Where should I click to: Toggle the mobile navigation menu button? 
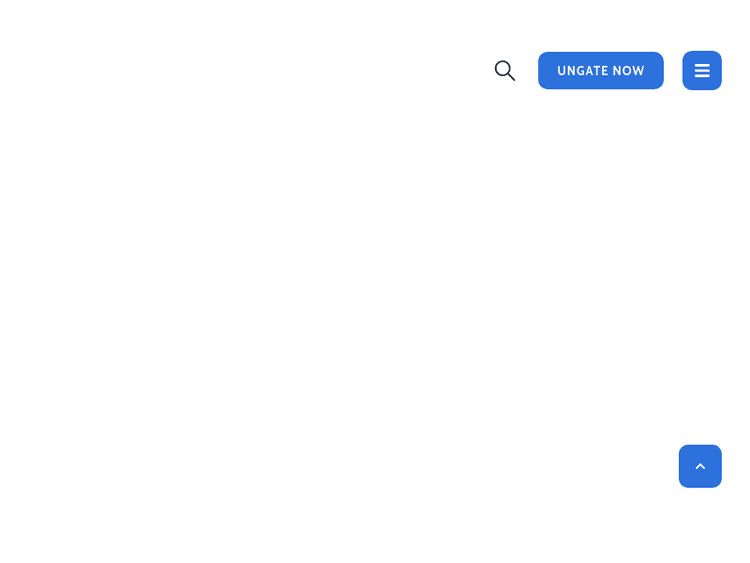[x=702, y=70]
